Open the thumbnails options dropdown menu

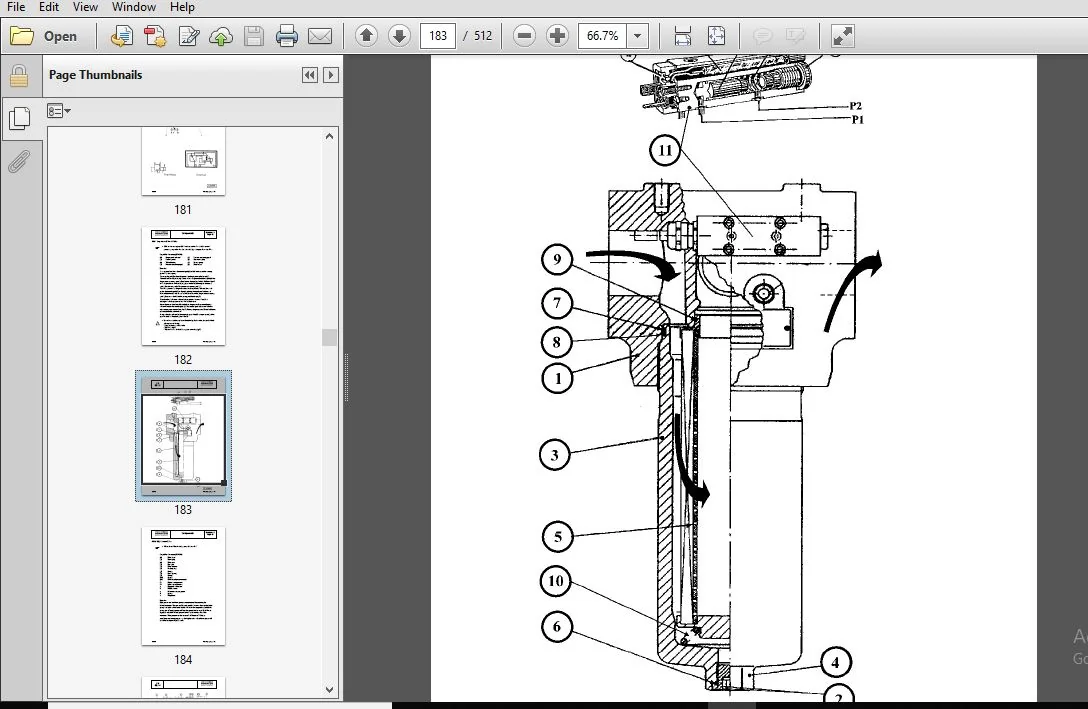point(59,110)
